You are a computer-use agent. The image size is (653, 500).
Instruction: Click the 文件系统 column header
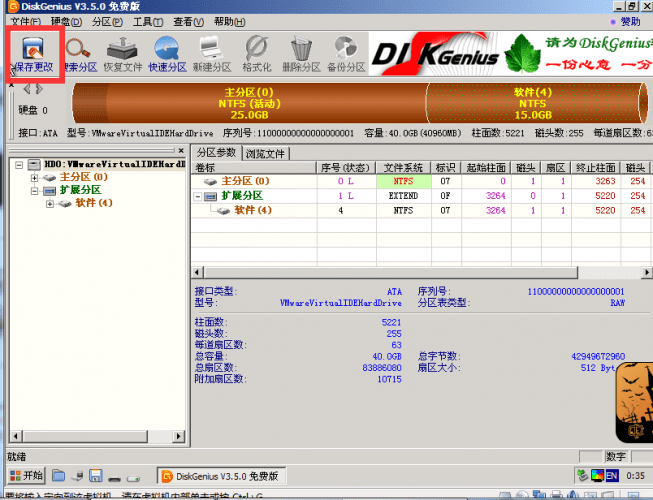pyautogui.click(x=404, y=168)
